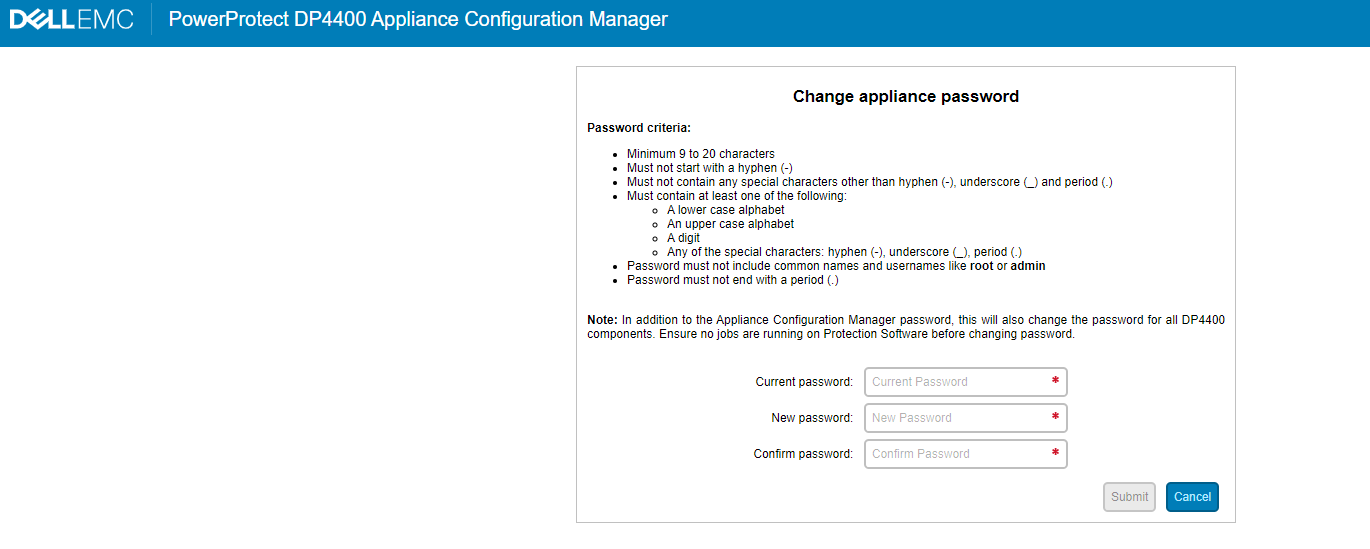The image size is (1370, 549).
Task: Click the bold word 'admin'
Action: (x=1028, y=266)
